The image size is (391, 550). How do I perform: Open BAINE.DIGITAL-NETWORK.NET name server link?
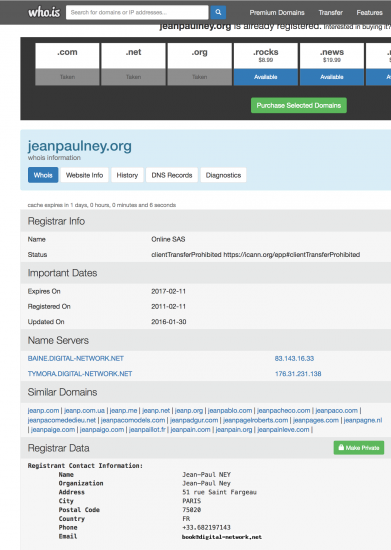point(76,358)
